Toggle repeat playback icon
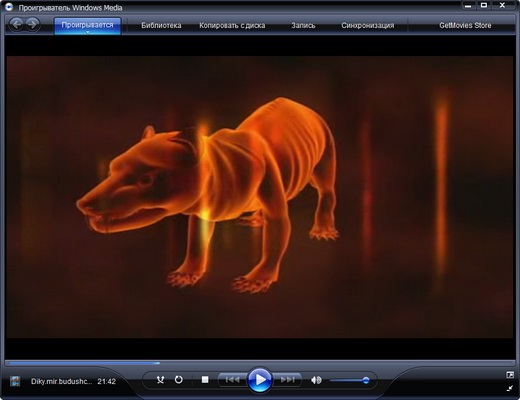The height and width of the screenshot is (400, 520). tap(179, 380)
